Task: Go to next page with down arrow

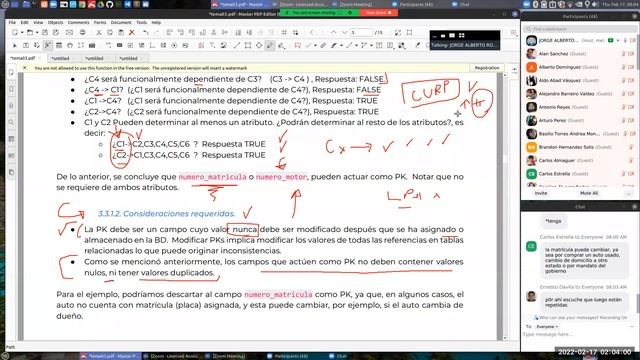Action: tap(344, 33)
